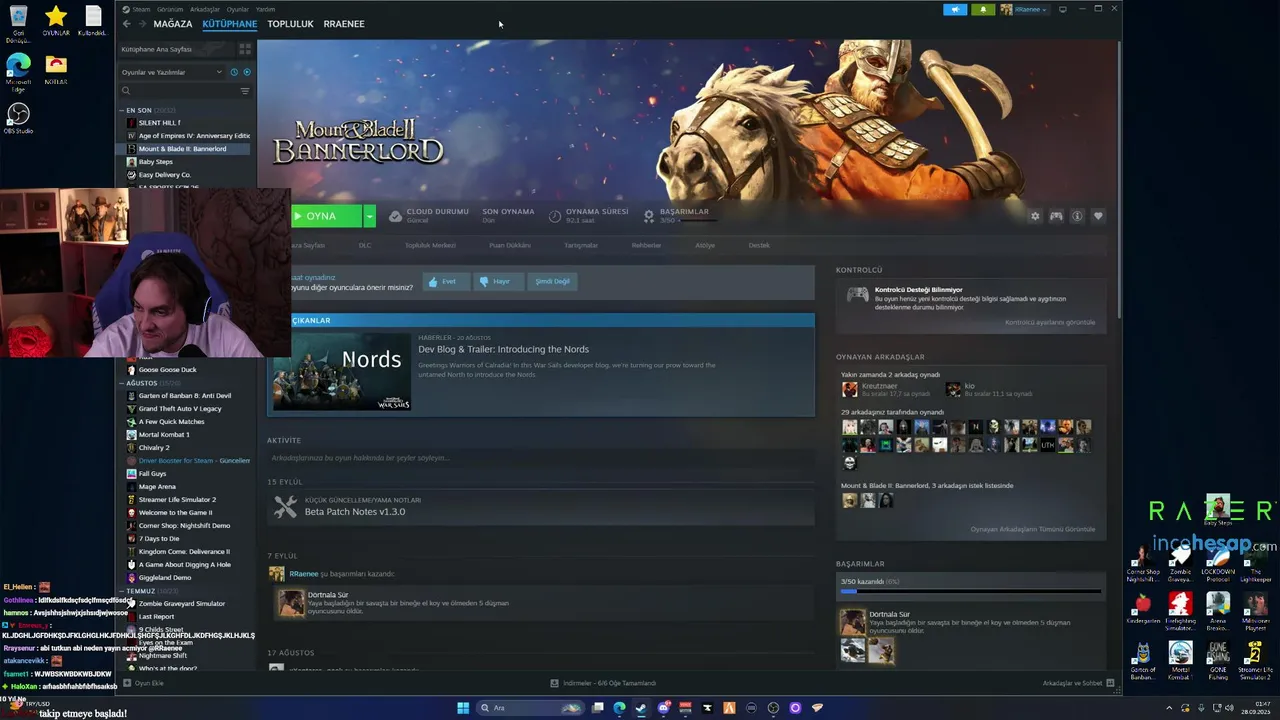Open DLC tab for Bannerlord
Screen dimensions: 1280x720
[365, 245]
